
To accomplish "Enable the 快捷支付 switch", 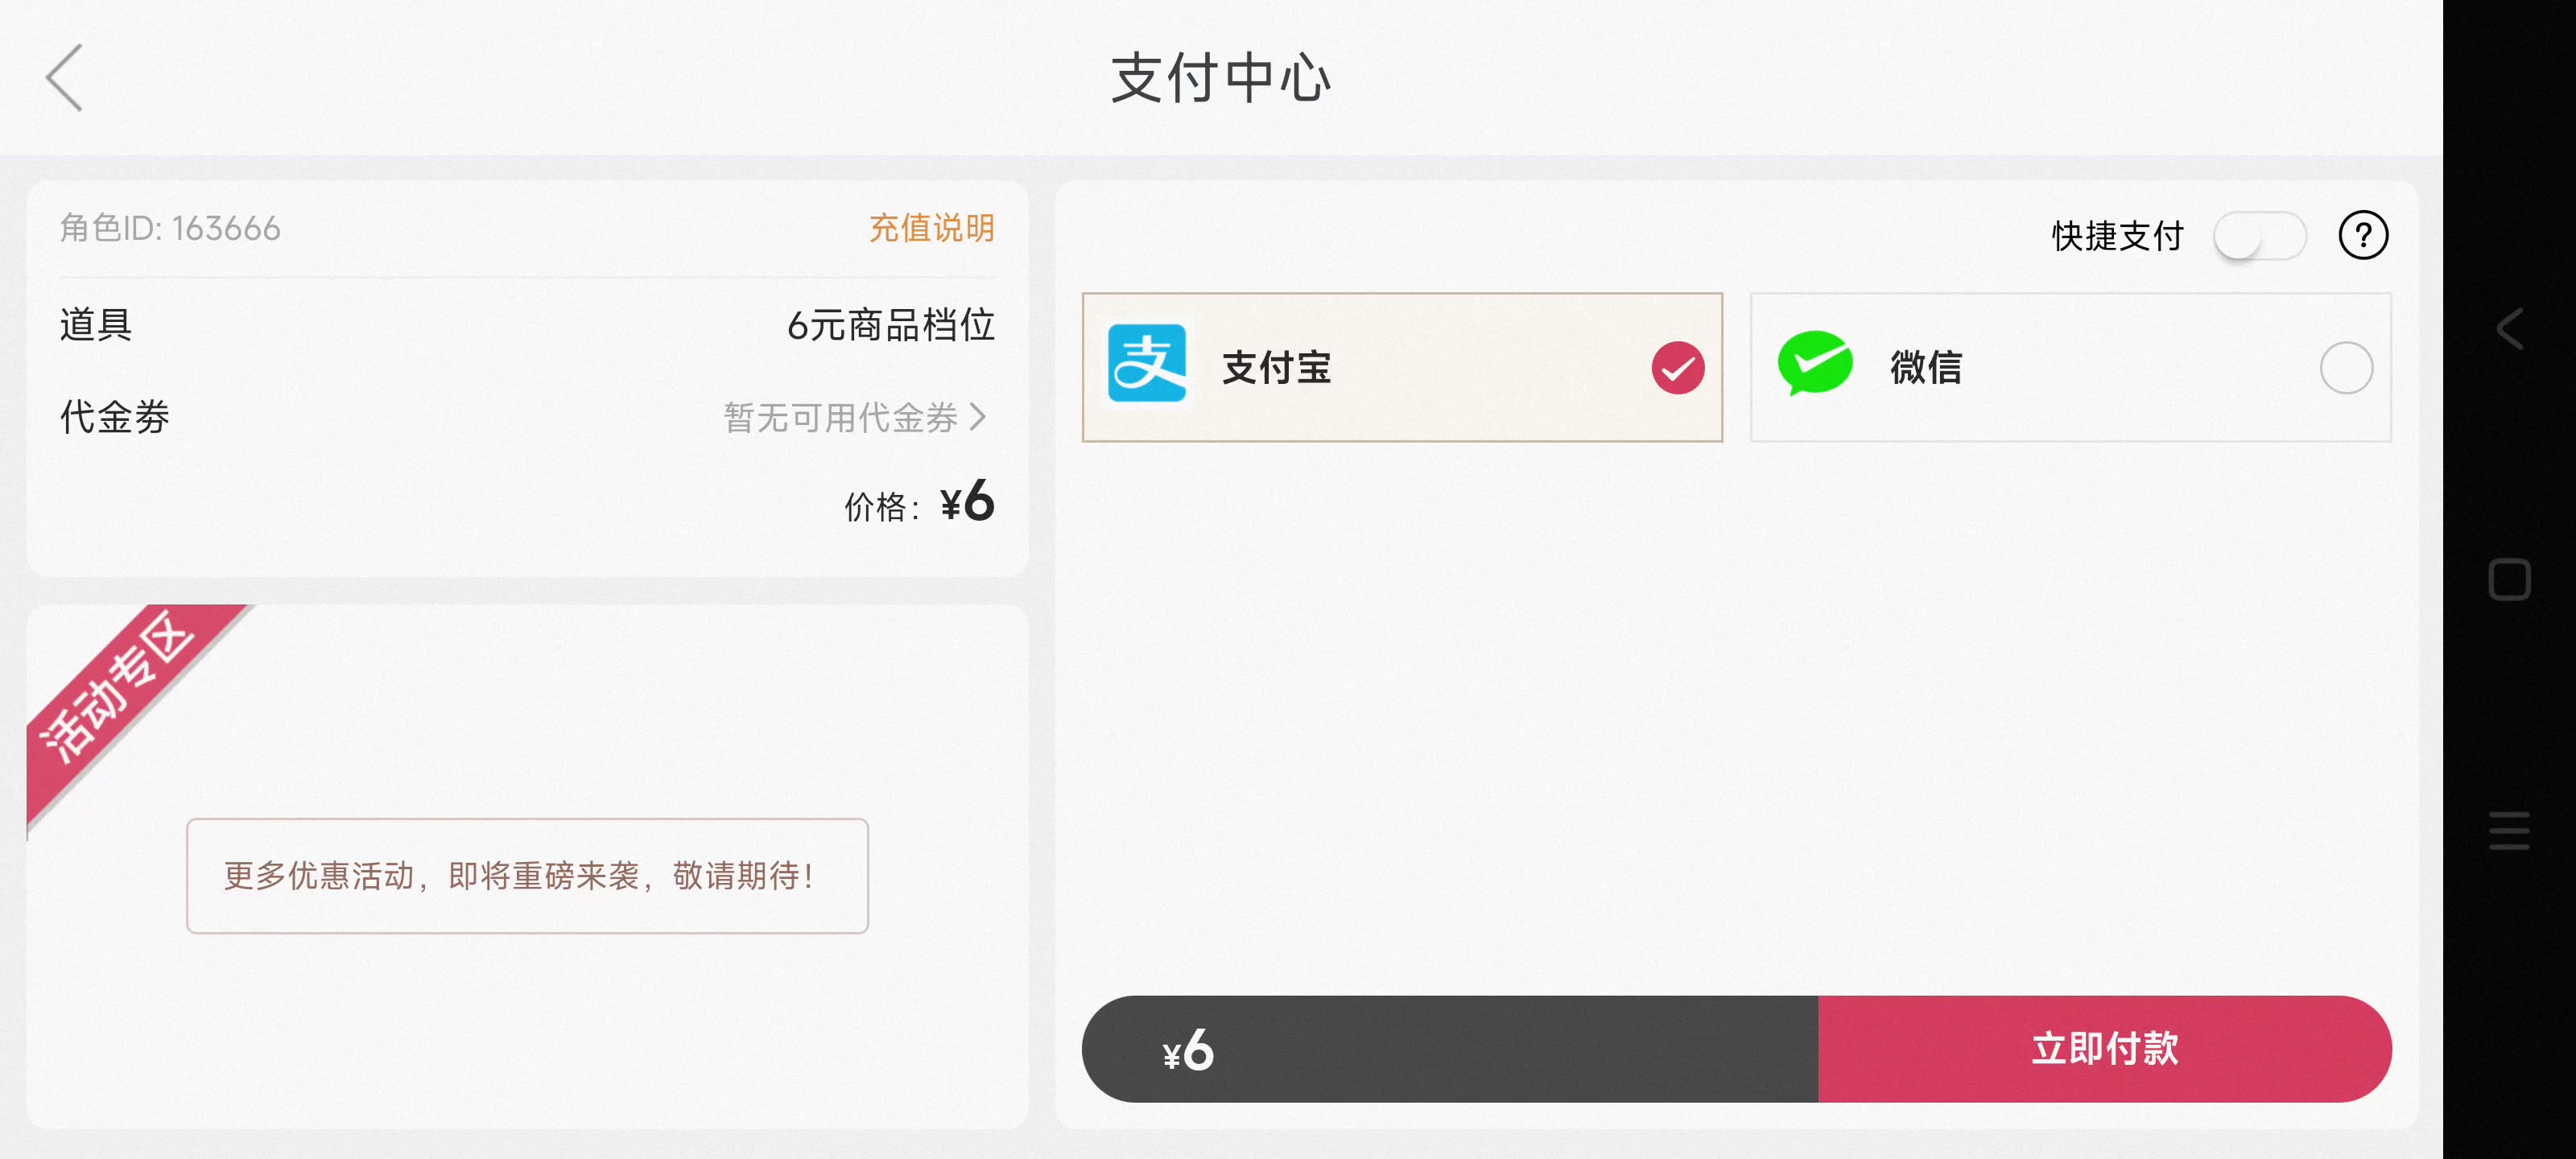I will (x=2259, y=237).
